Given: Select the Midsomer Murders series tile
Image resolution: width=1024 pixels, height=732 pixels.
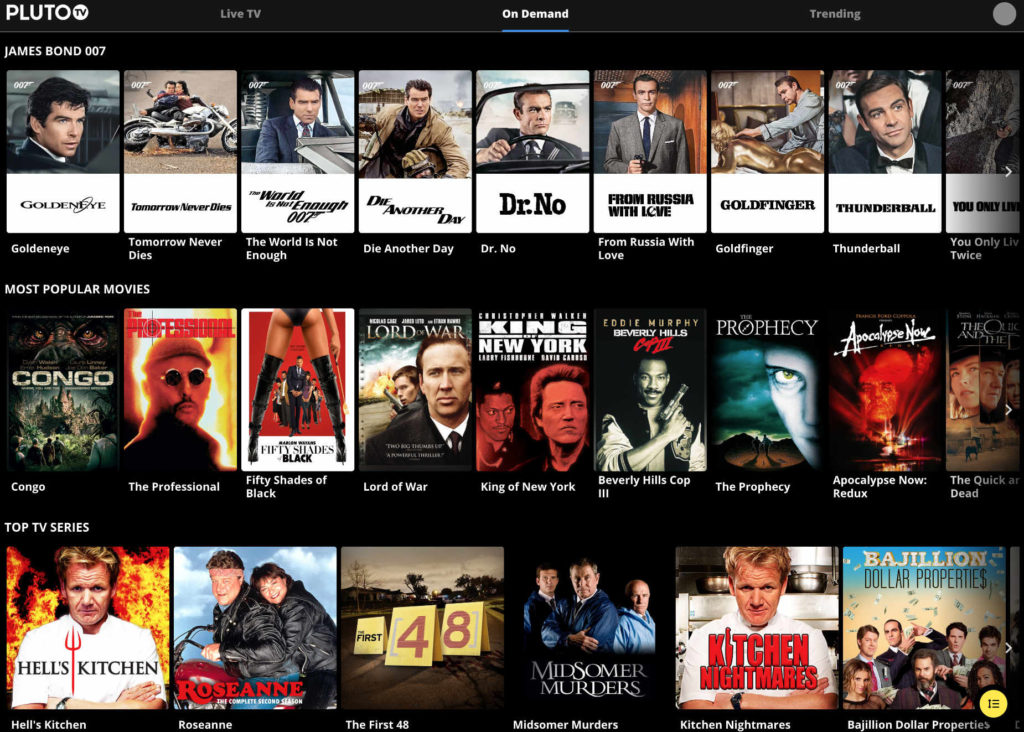Looking at the screenshot, I should [589, 627].
